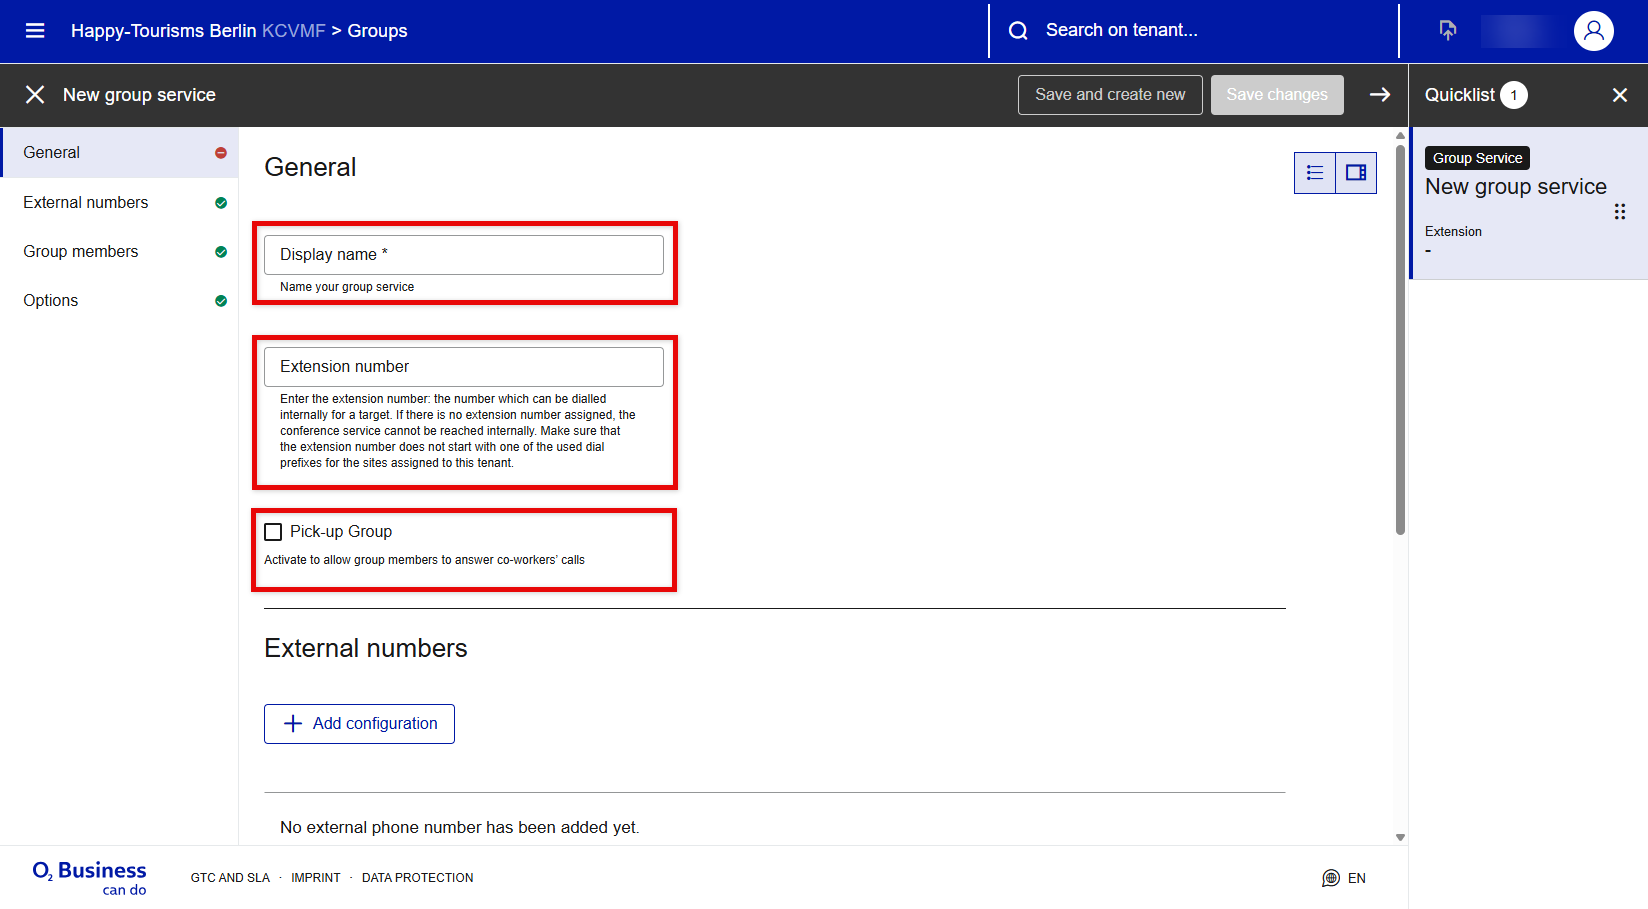Open the EN language selector
The image size is (1648, 909).
pyautogui.click(x=1345, y=878)
